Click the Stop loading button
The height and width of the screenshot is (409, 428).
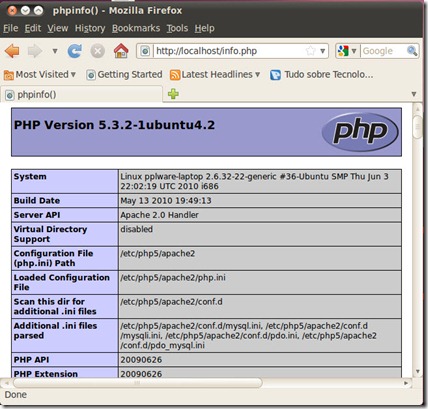point(98,51)
